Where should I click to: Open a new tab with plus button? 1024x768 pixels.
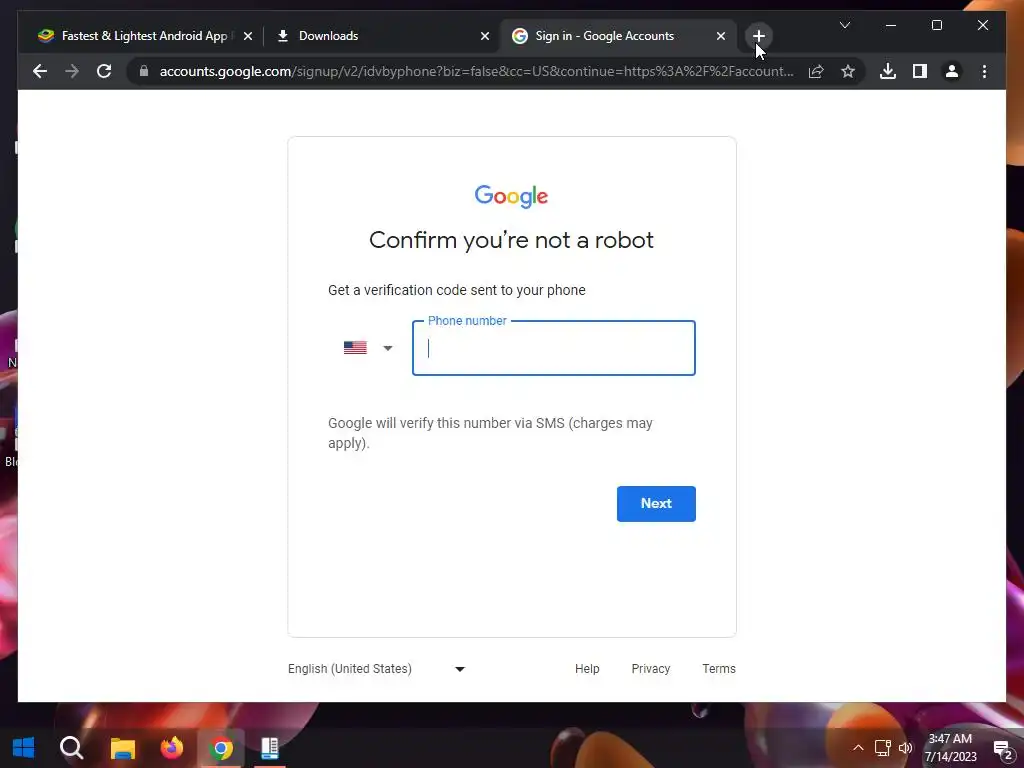pyautogui.click(x=758, y=36)
